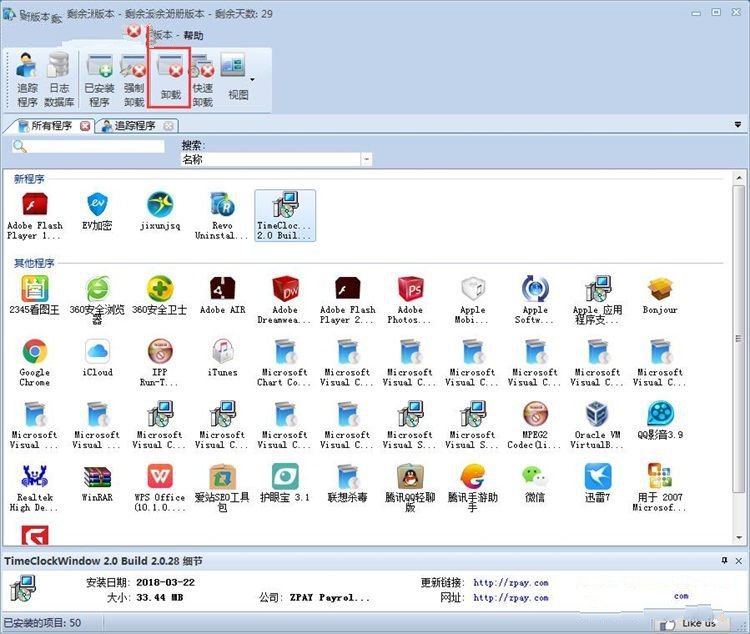This screenshot has height=634, width=750.
Task: Open the tab list dropdown arrow
Action: pos(738,125)
